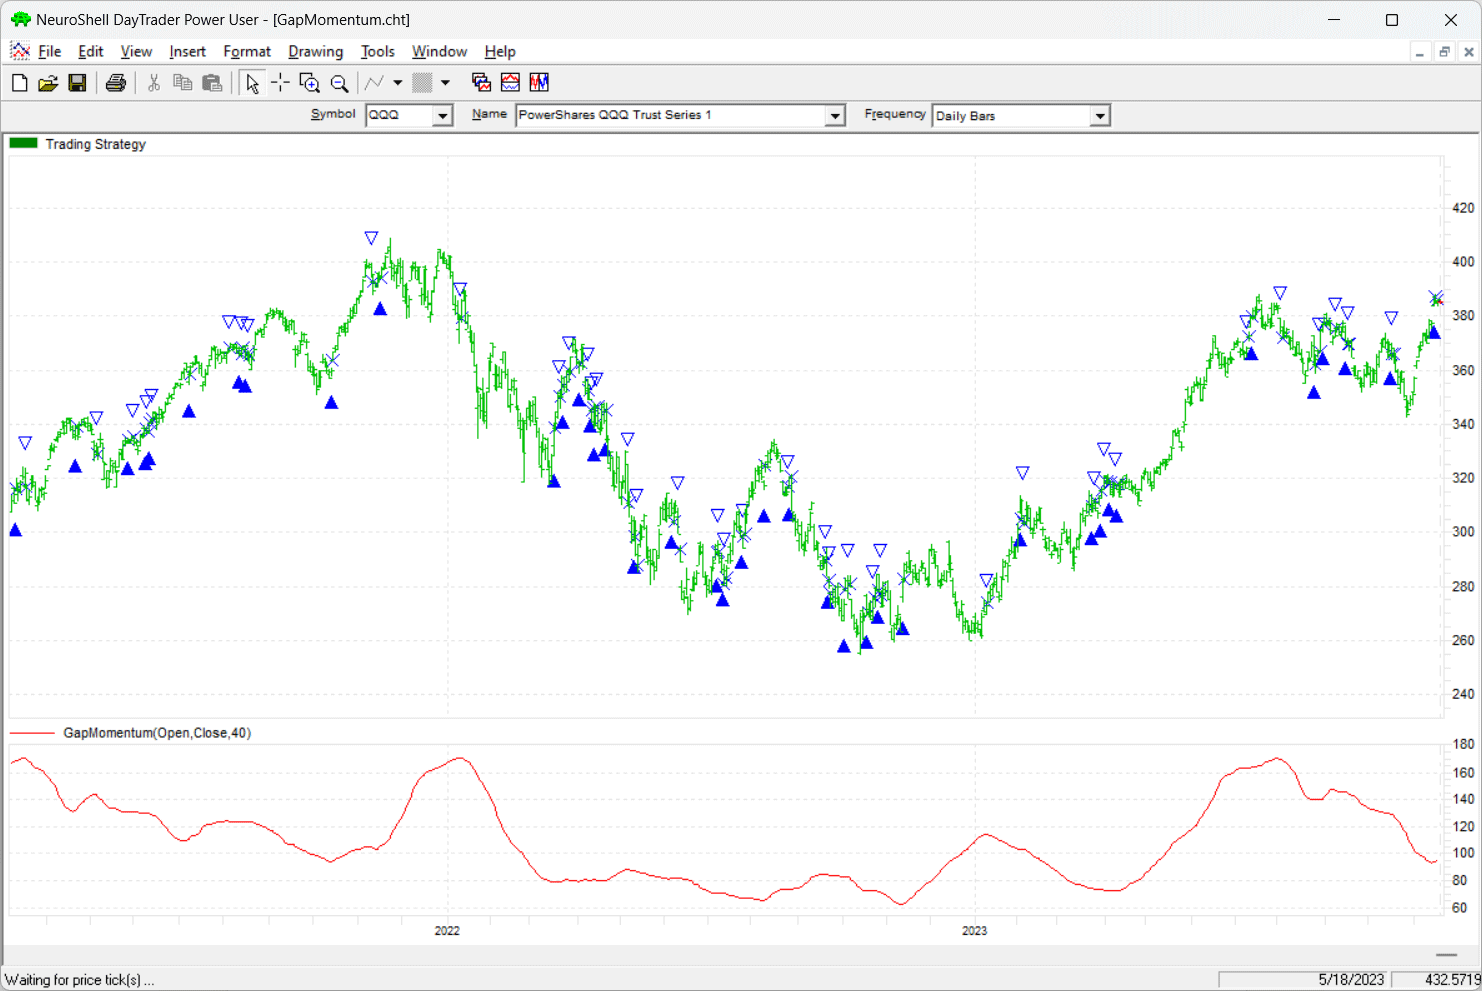The height and width of the screenshot is (991, 1482).
Task: Click the Trading Strategy legend label
Action: tap(96, 144)
